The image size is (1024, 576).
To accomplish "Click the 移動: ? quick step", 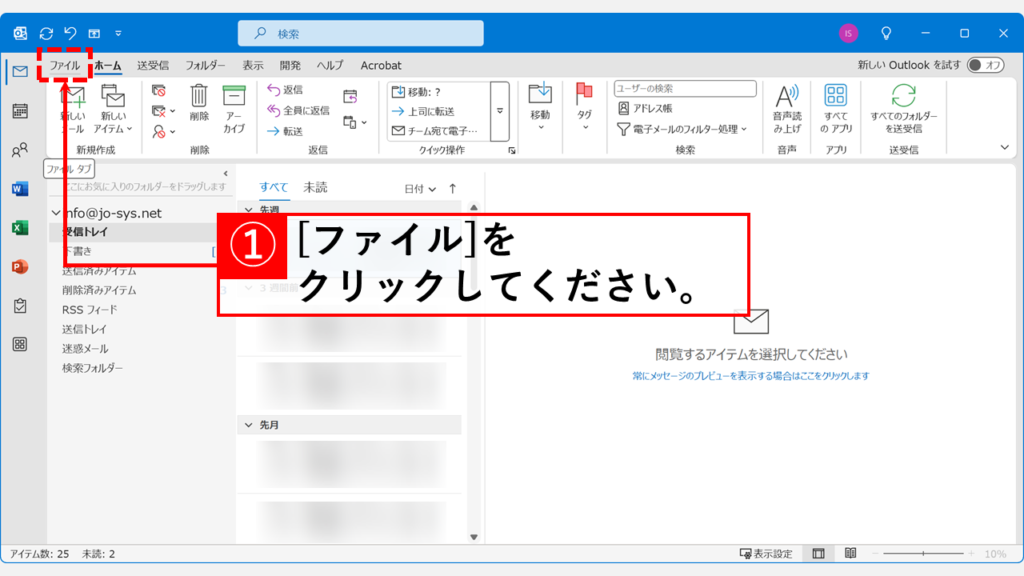I will coord(417,92).
